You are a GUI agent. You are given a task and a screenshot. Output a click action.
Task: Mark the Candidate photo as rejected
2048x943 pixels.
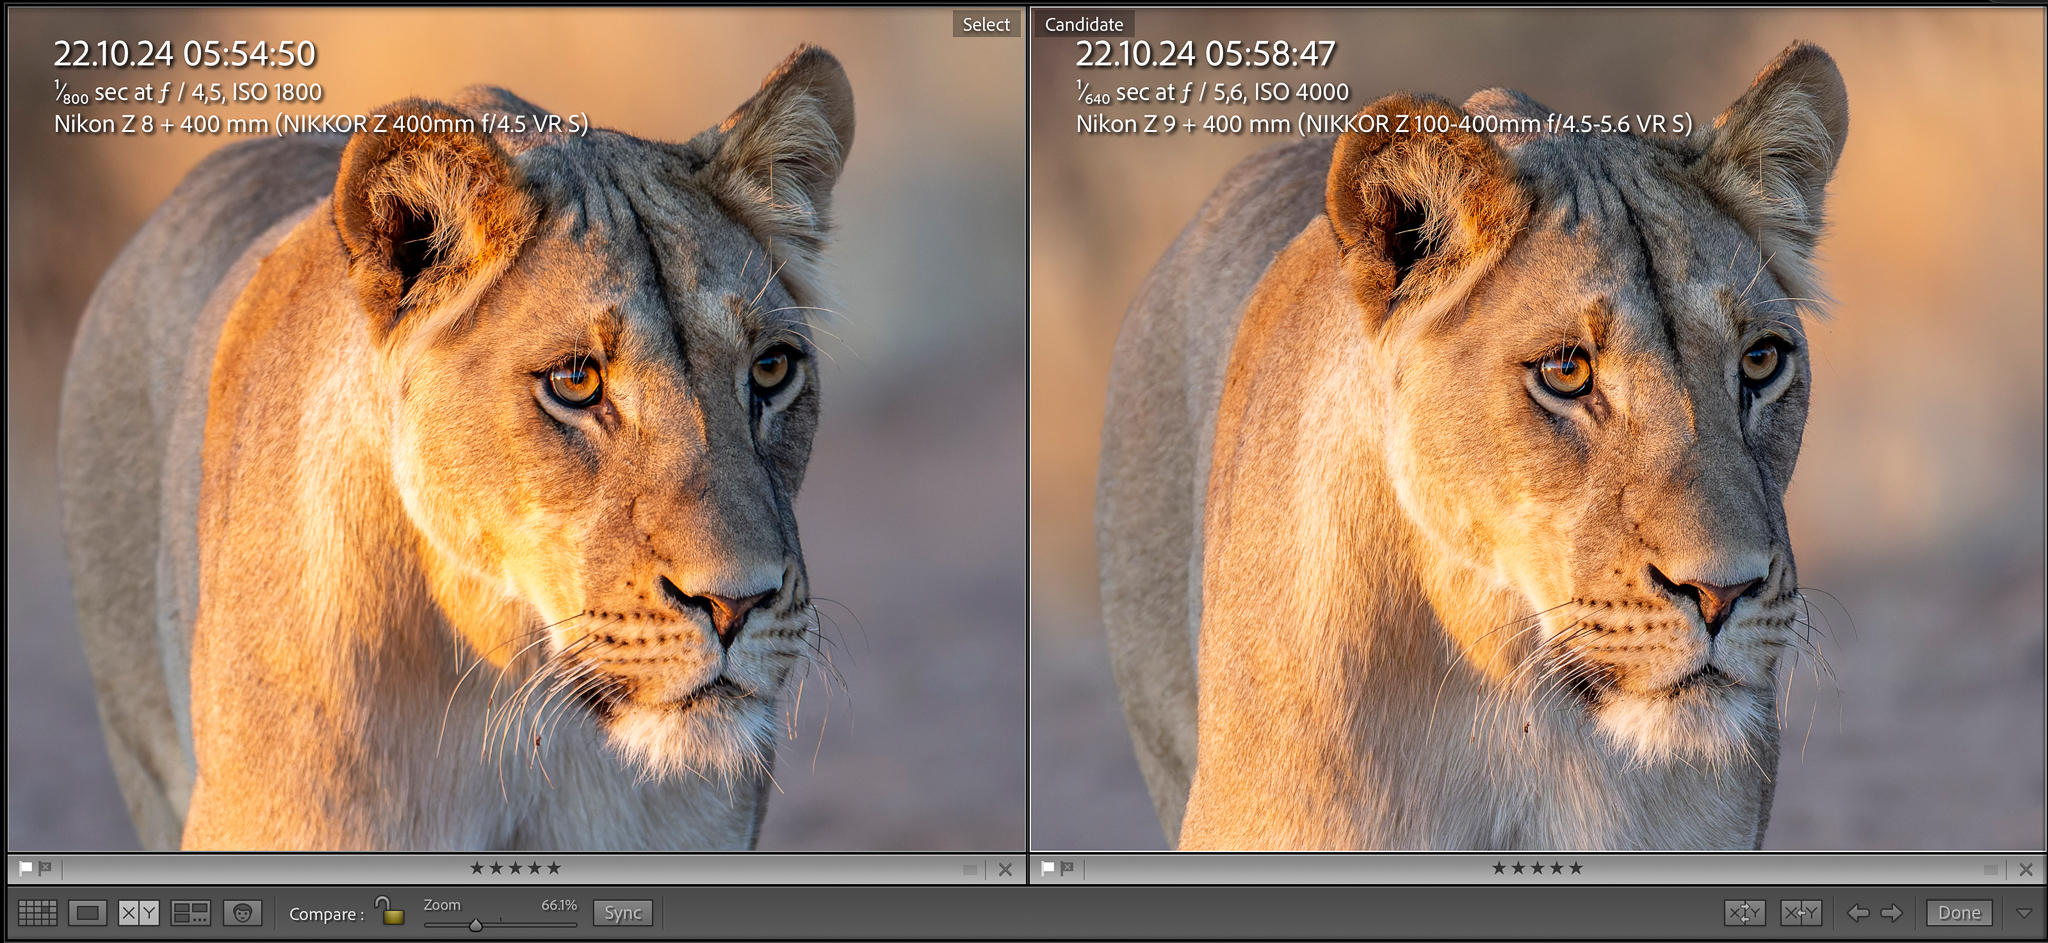(x=1067, y=868)
